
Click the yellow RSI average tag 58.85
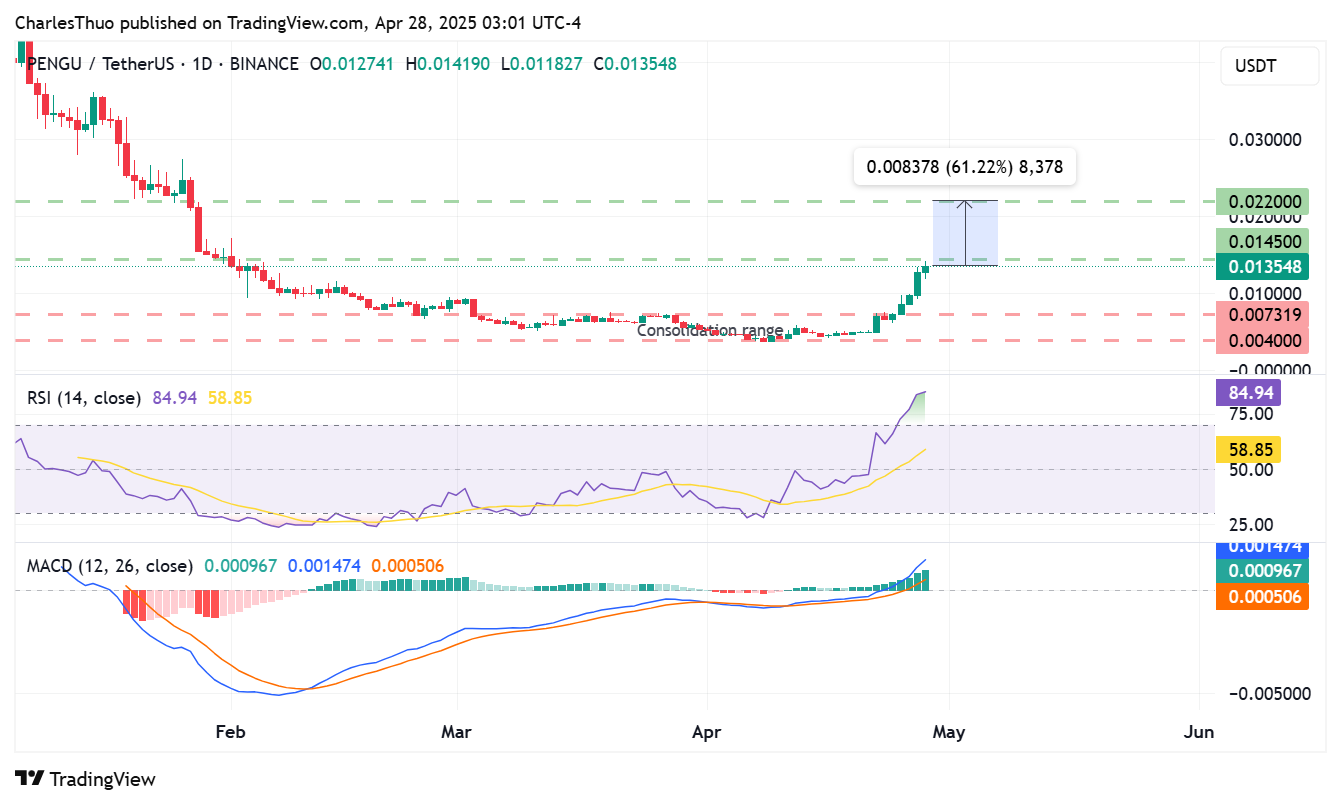click(x=1246, y=450)
